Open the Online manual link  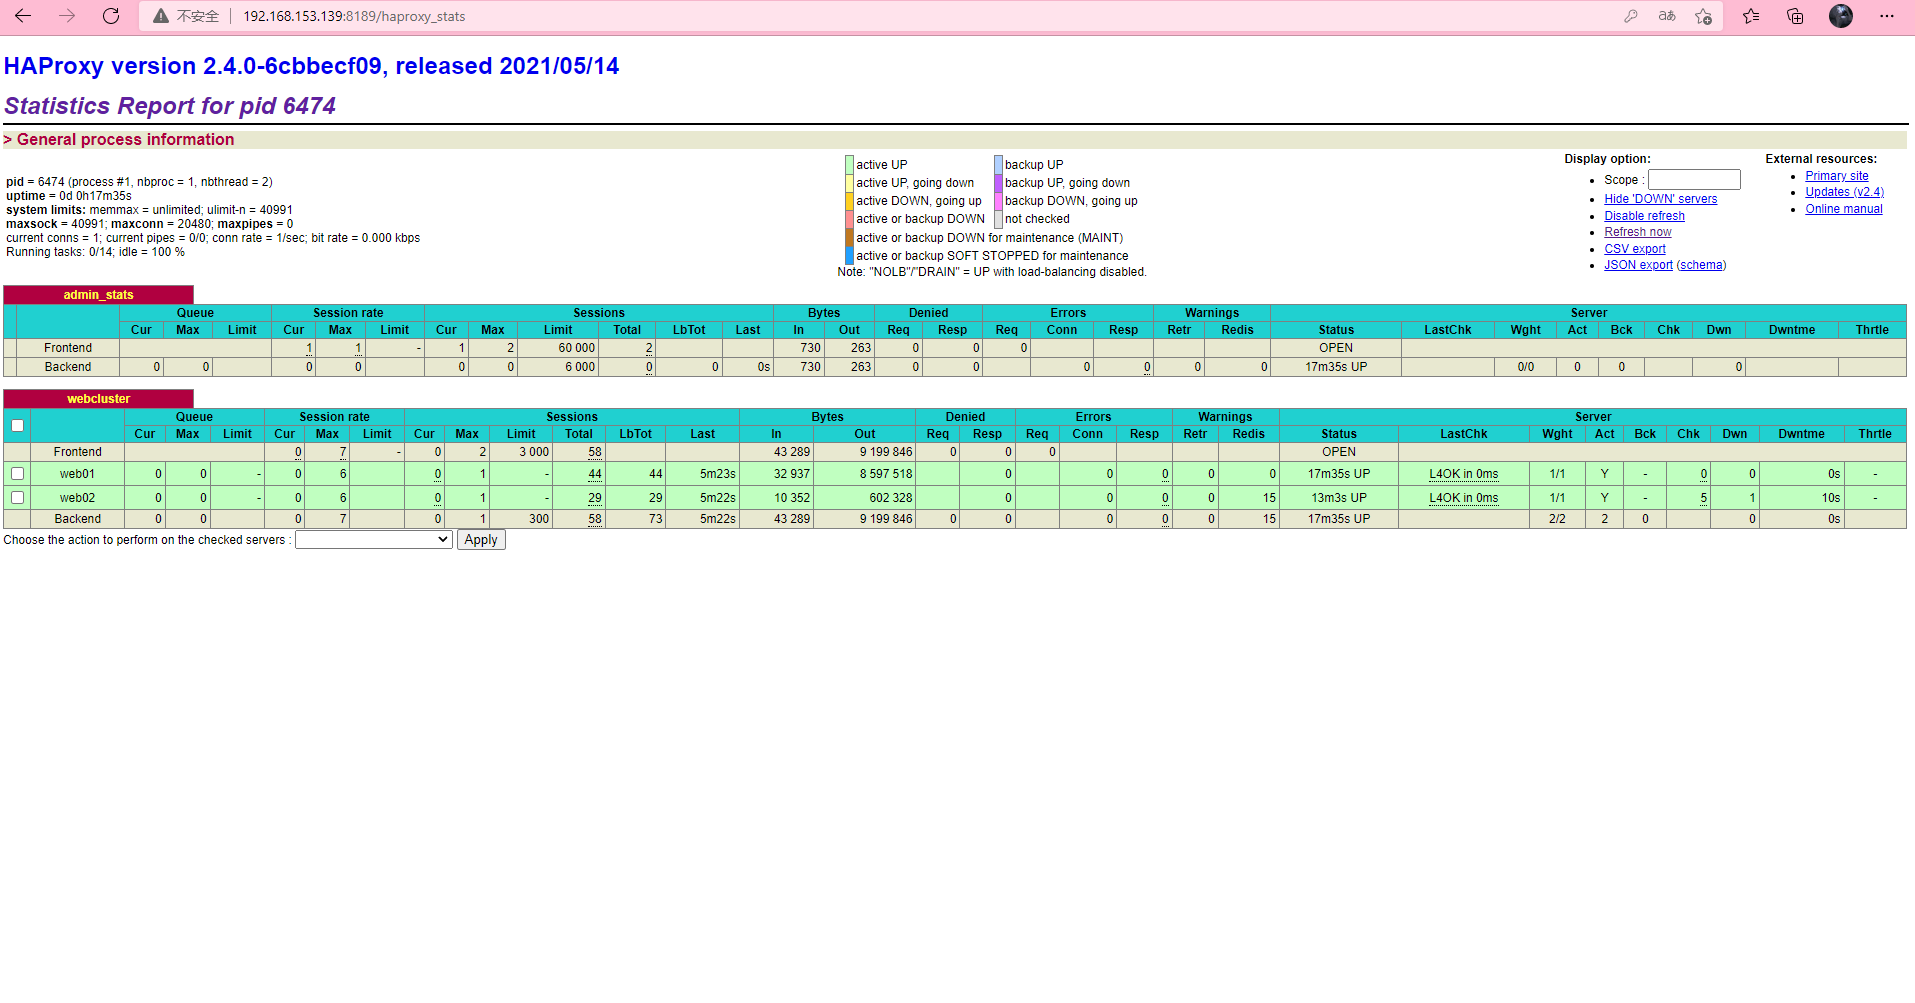click(1844, 209)
